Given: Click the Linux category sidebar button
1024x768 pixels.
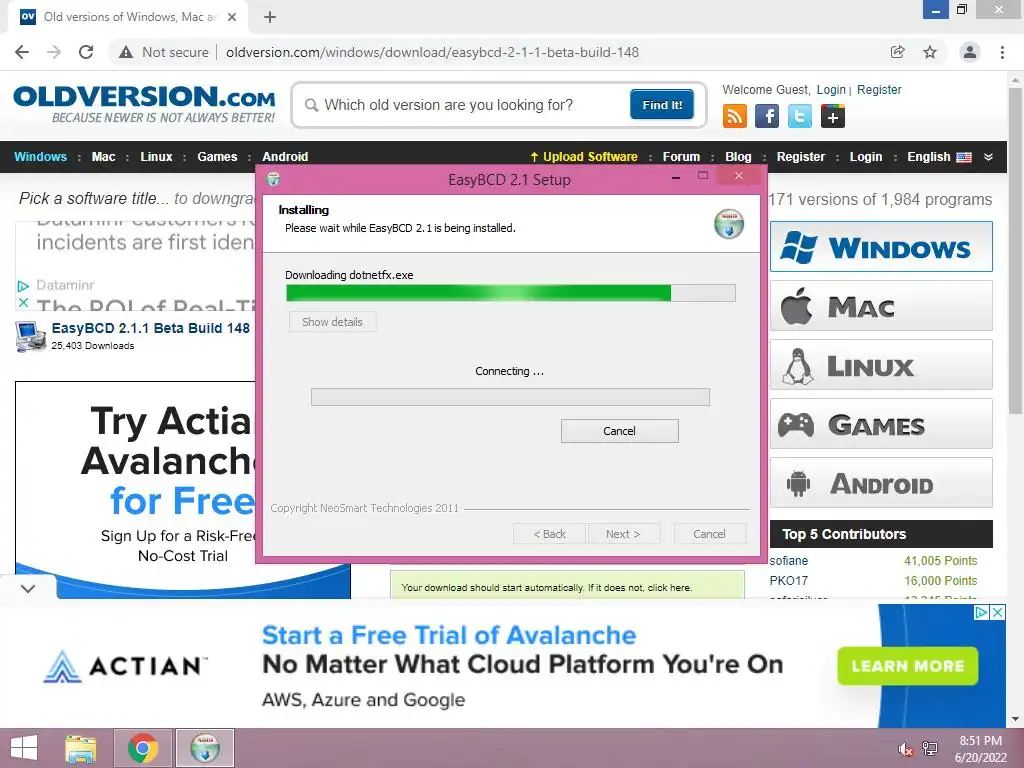Looking at the screenshot, I should click(x=881, y=364).
